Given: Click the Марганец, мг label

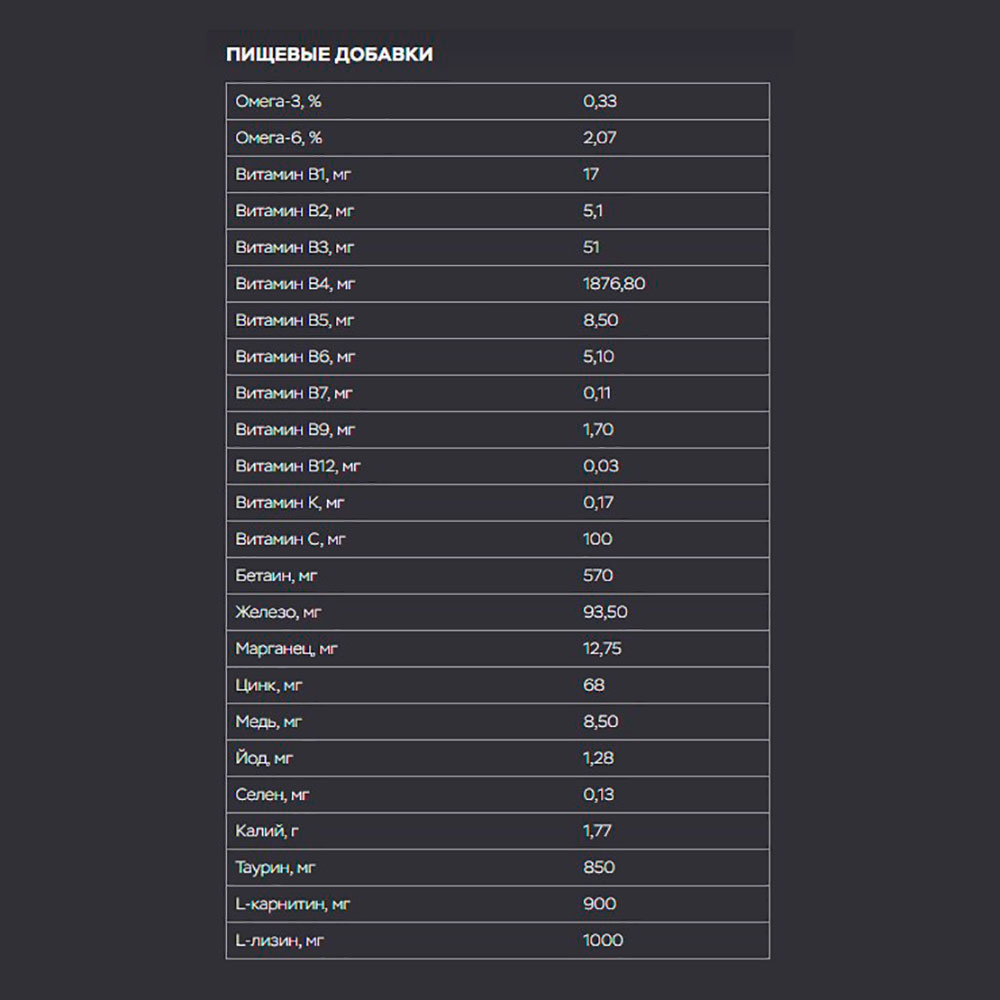Looking at the screenshot, I should 286,649.
